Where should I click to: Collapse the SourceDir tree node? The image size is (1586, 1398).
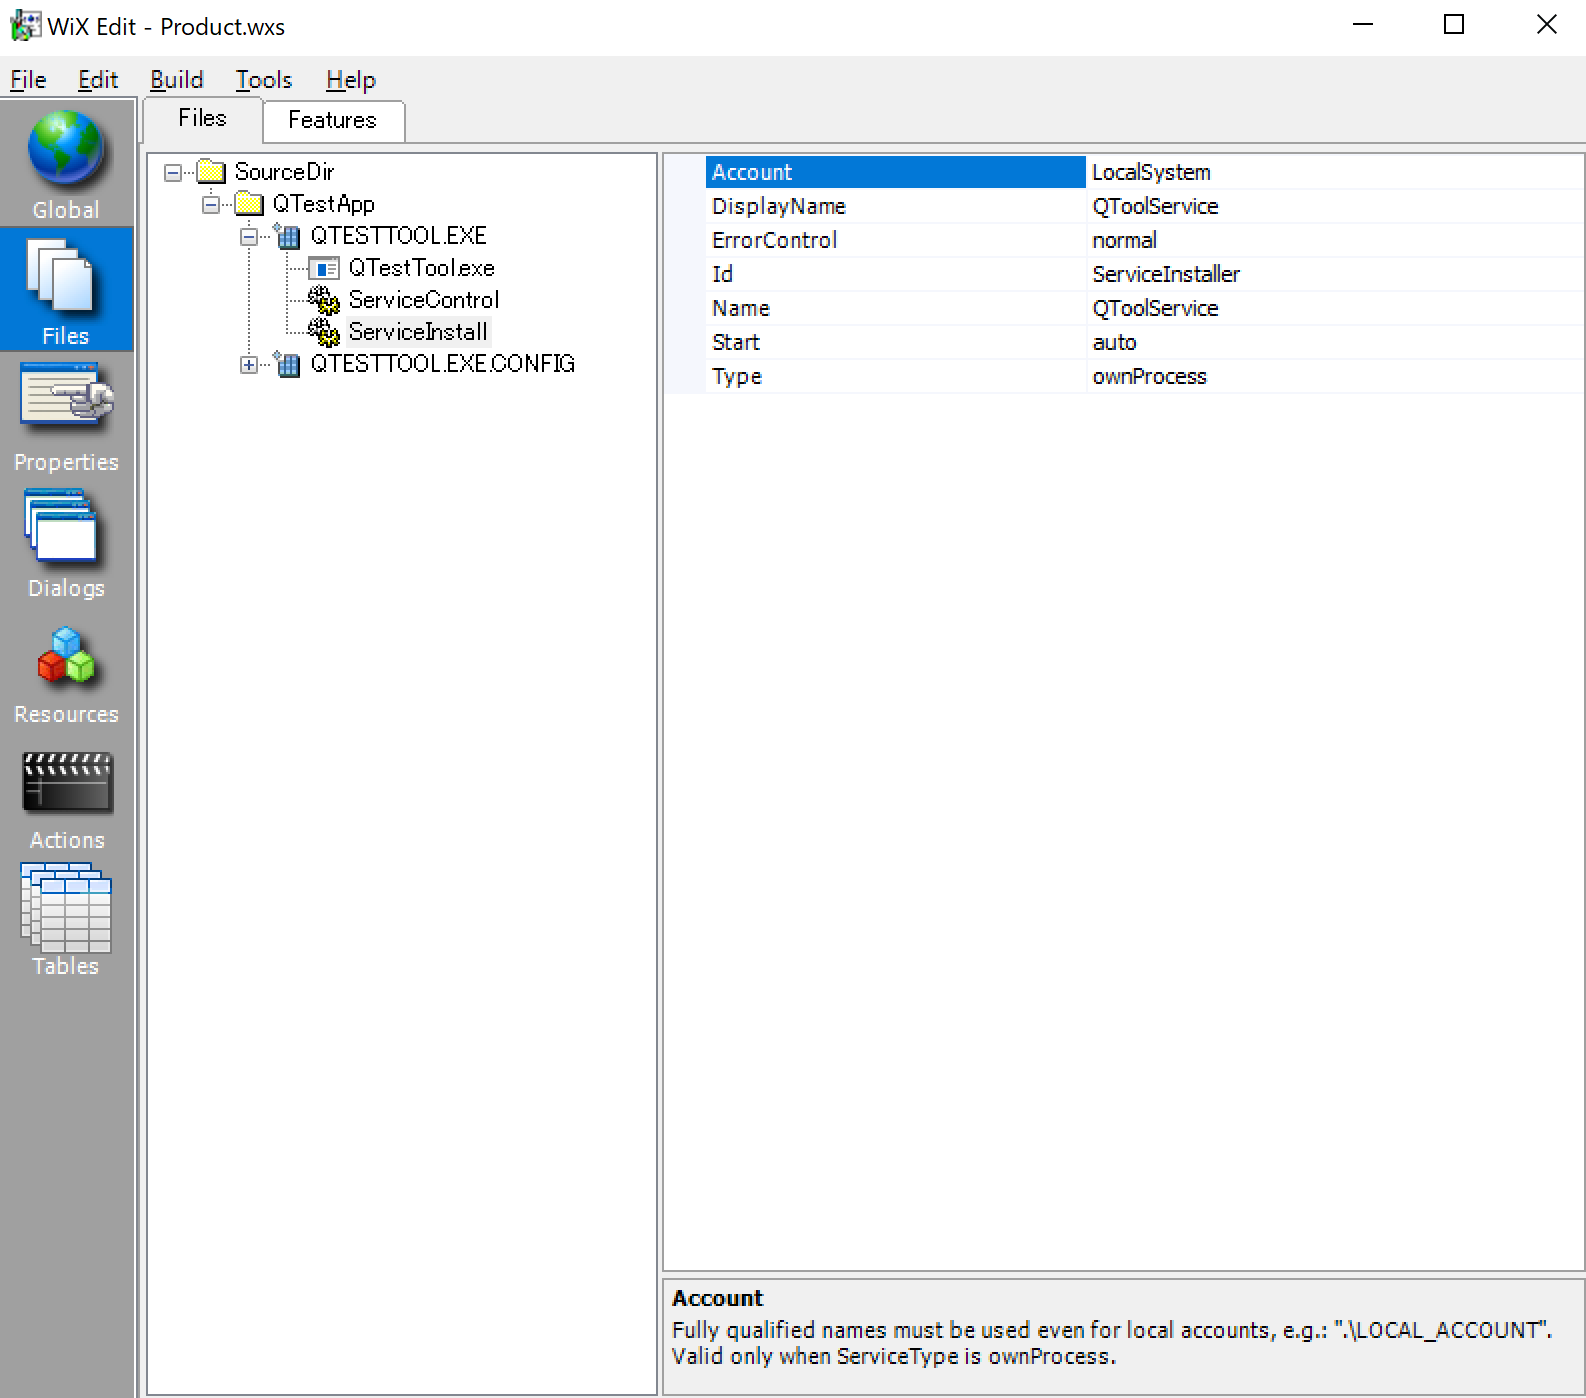coord(173,173)
